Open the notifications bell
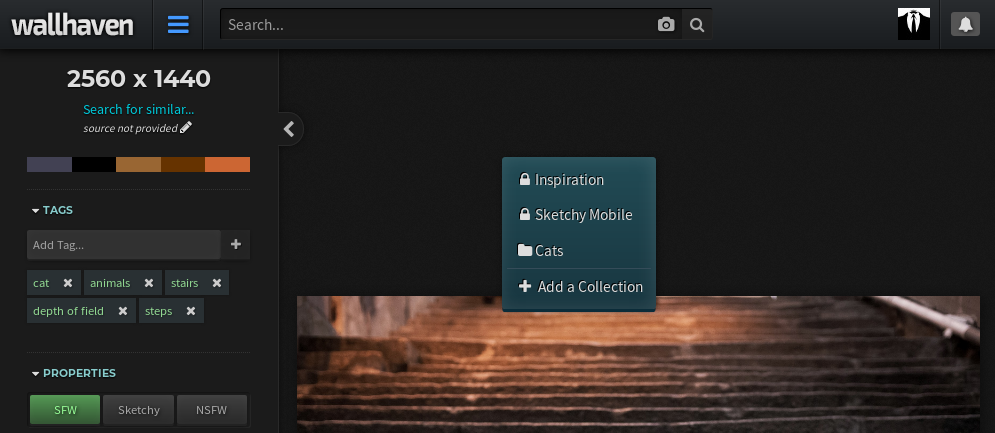 pos(965,24)
